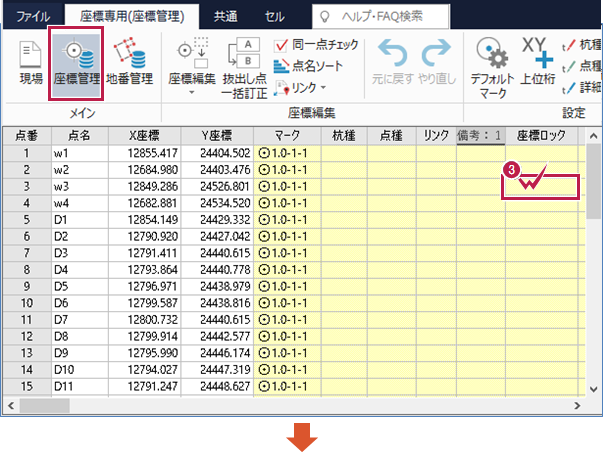Select Y coordinate 24404.502
The height and width of the screenshot is (452, 603).
coord(217,153)
